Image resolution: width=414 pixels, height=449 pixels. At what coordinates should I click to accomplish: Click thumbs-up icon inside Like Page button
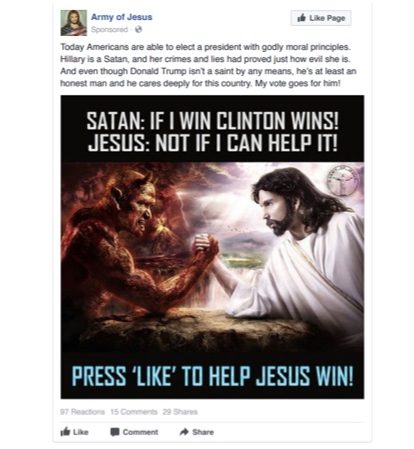pyautogui.click(x=301, y=18)
